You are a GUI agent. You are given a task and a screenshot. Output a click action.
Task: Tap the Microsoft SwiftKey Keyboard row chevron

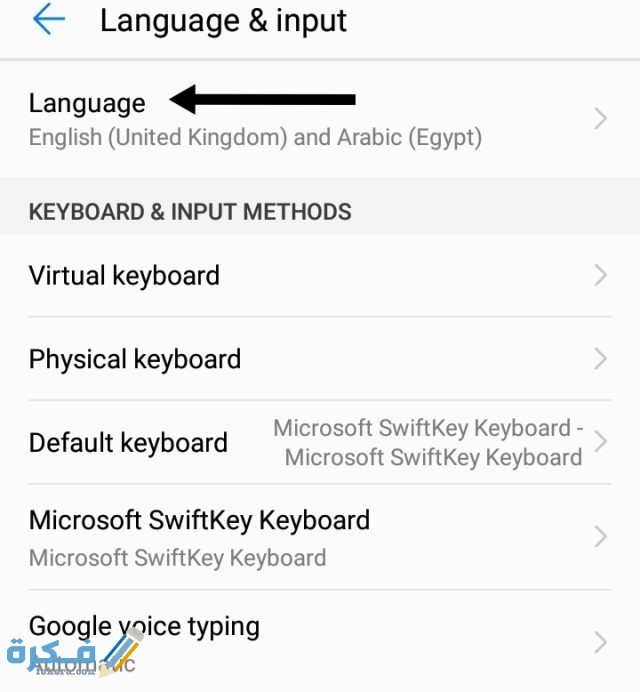[x=600, y=537]
